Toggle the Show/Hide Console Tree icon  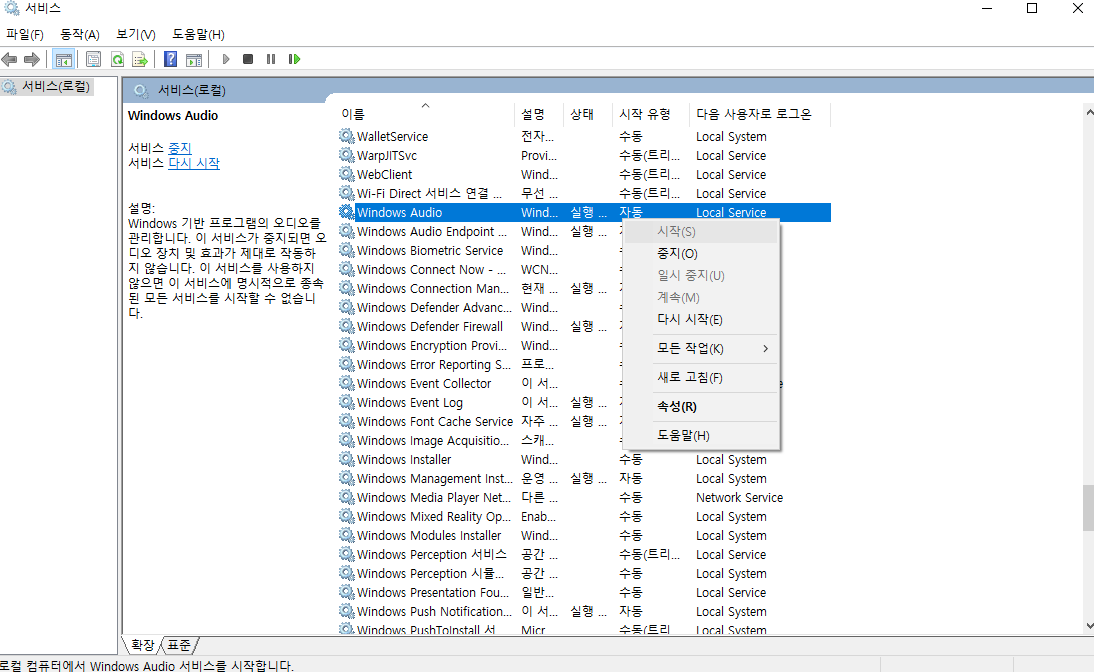pos(63,58)
